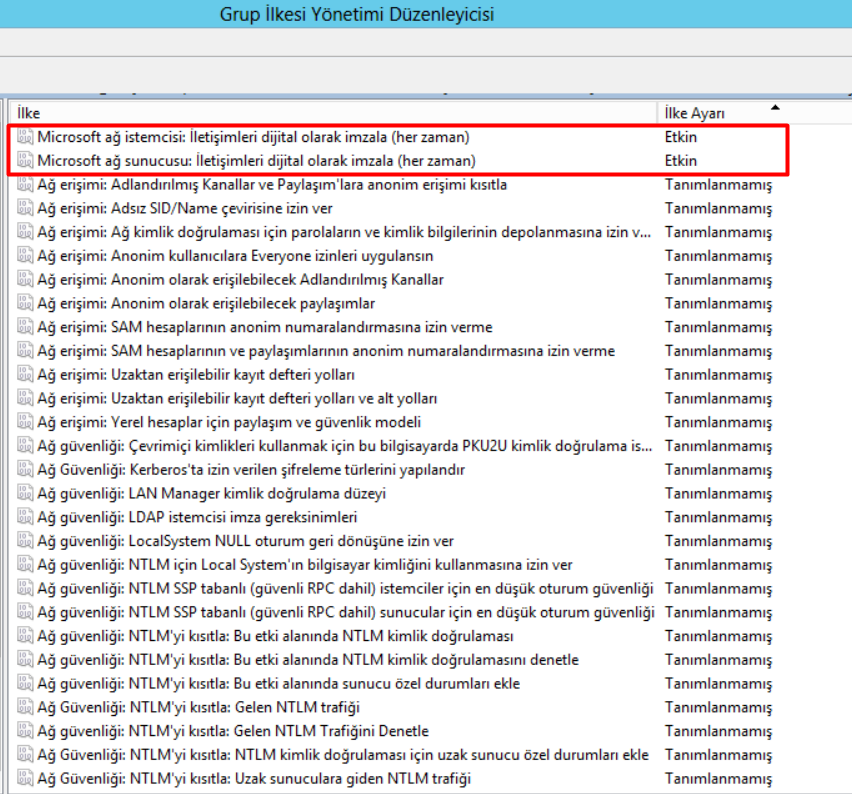Select Microsoft ağ istemcisi dijital imzala policy
The width and height of the screenshot is (852, 794).
253,137
